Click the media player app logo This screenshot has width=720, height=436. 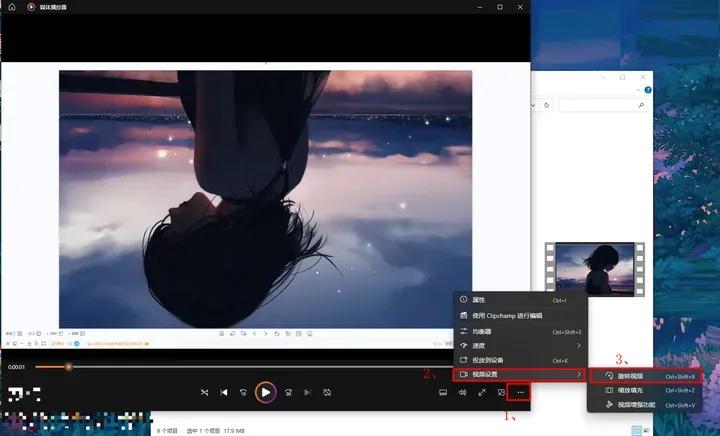point(31,7)
